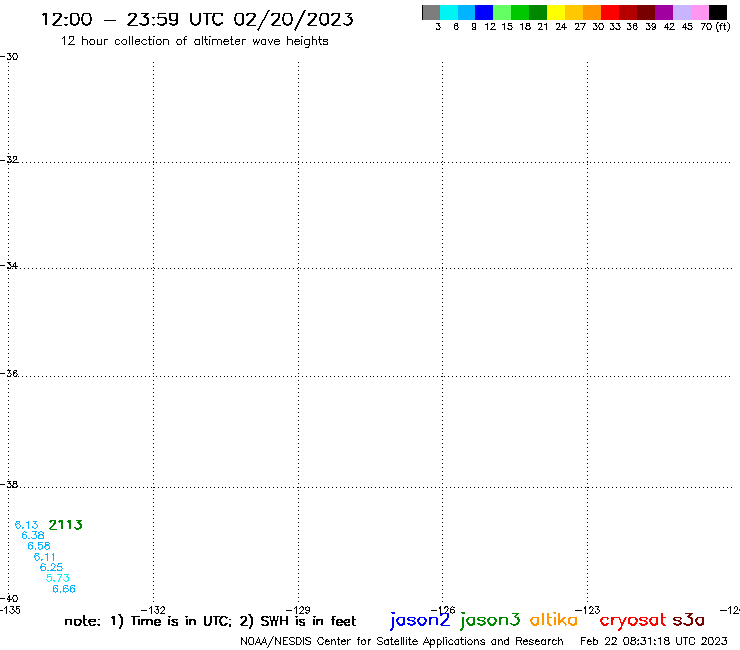This screenshot has width=740, height=650.
Task: Click the -132 longitude axis label
Action: (153, 610)
